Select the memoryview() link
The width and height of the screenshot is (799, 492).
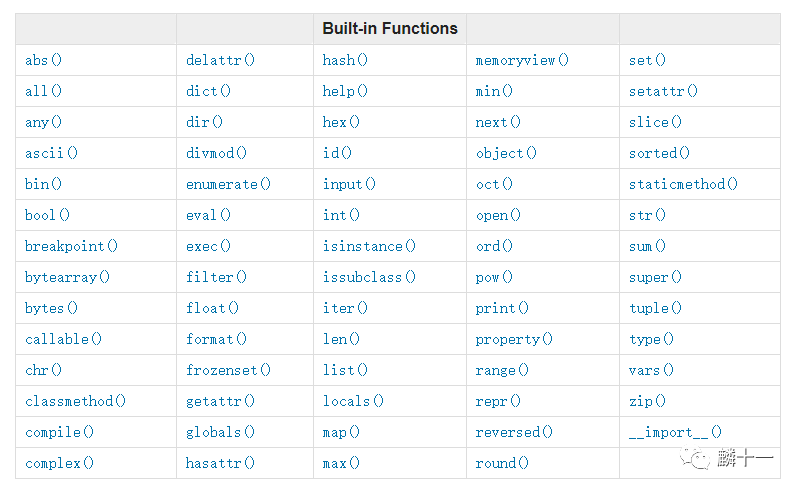coord(522,60)
